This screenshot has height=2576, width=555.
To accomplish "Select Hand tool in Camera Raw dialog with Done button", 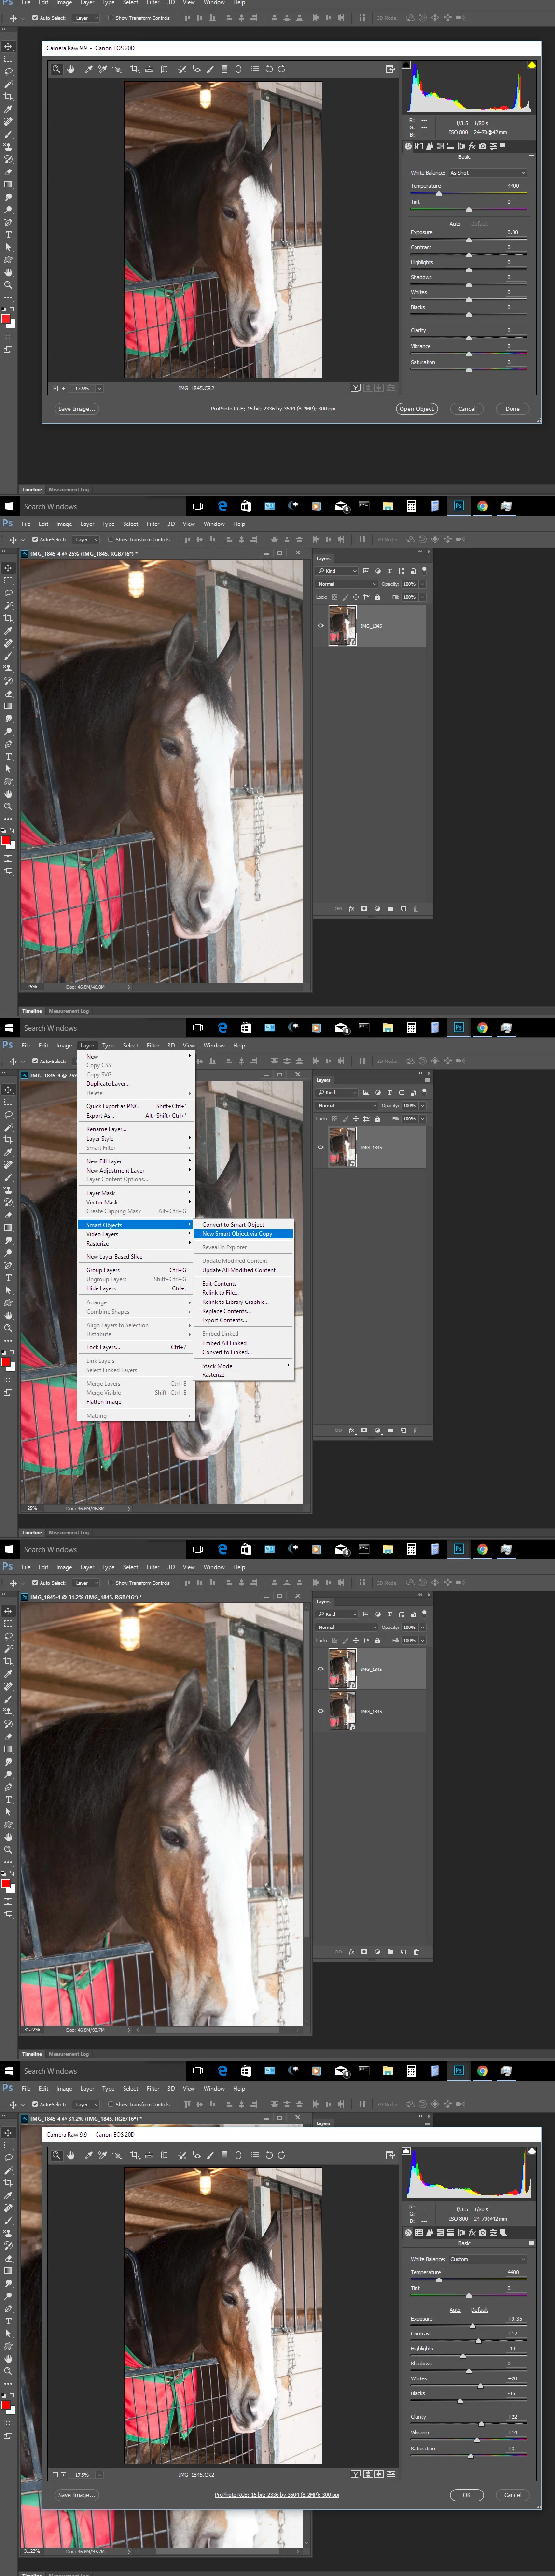I will pos(71,69).
